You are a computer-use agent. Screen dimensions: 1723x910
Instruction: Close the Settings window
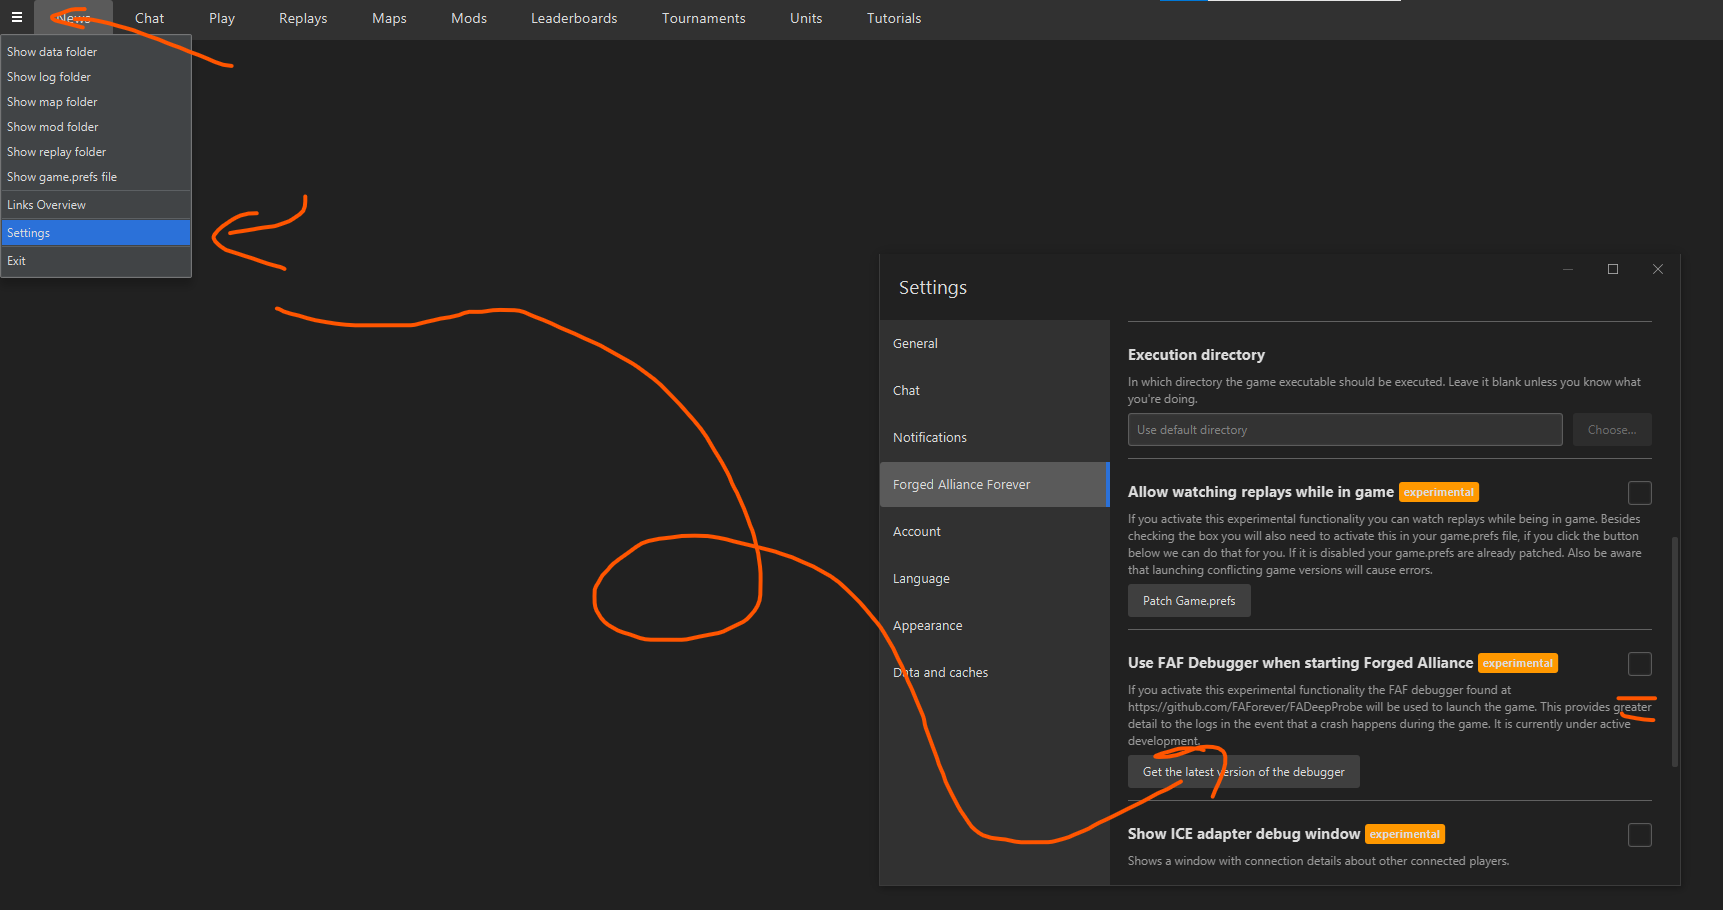click(1658, 269)
